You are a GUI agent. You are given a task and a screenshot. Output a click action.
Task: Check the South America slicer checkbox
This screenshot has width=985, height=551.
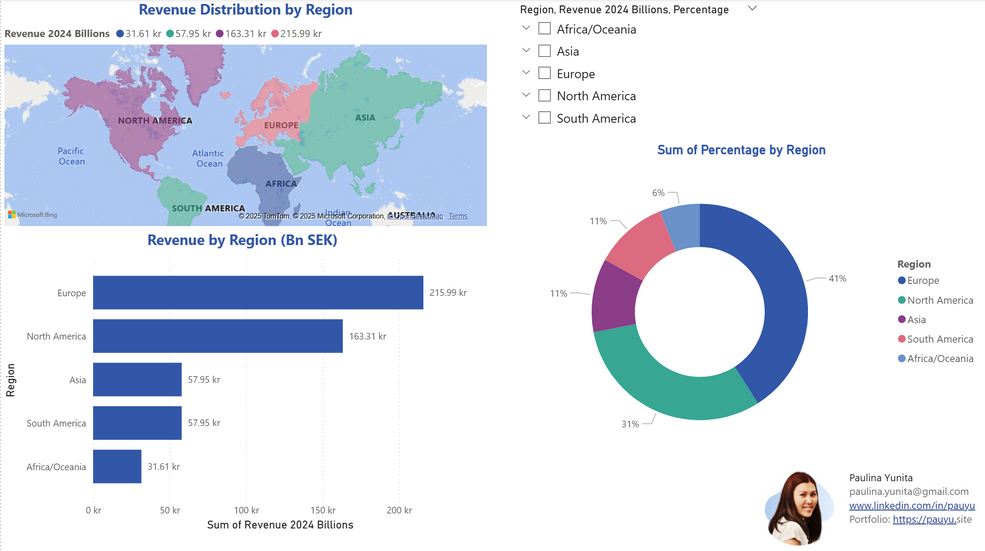545,118
